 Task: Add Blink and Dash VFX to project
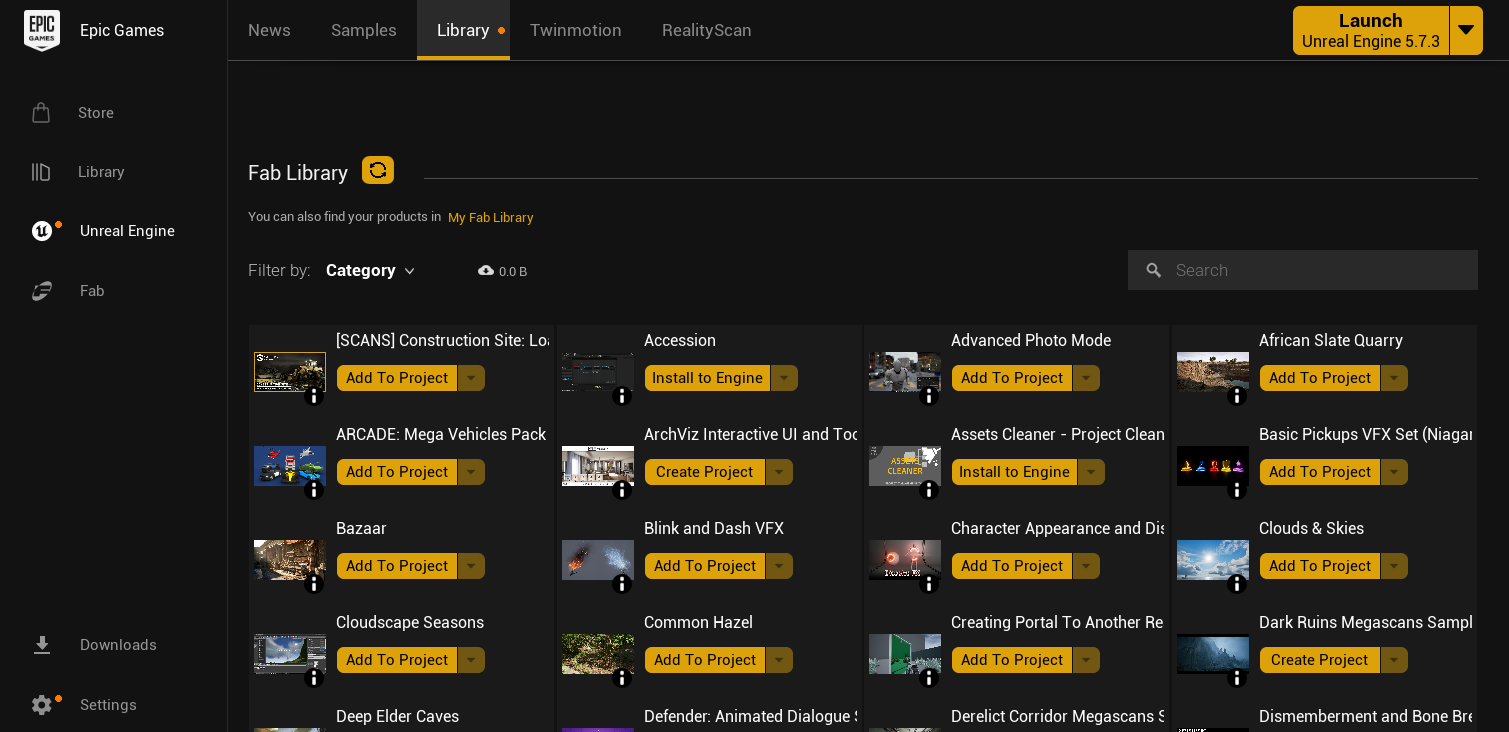pyautogui.click(x=705, y=566)
